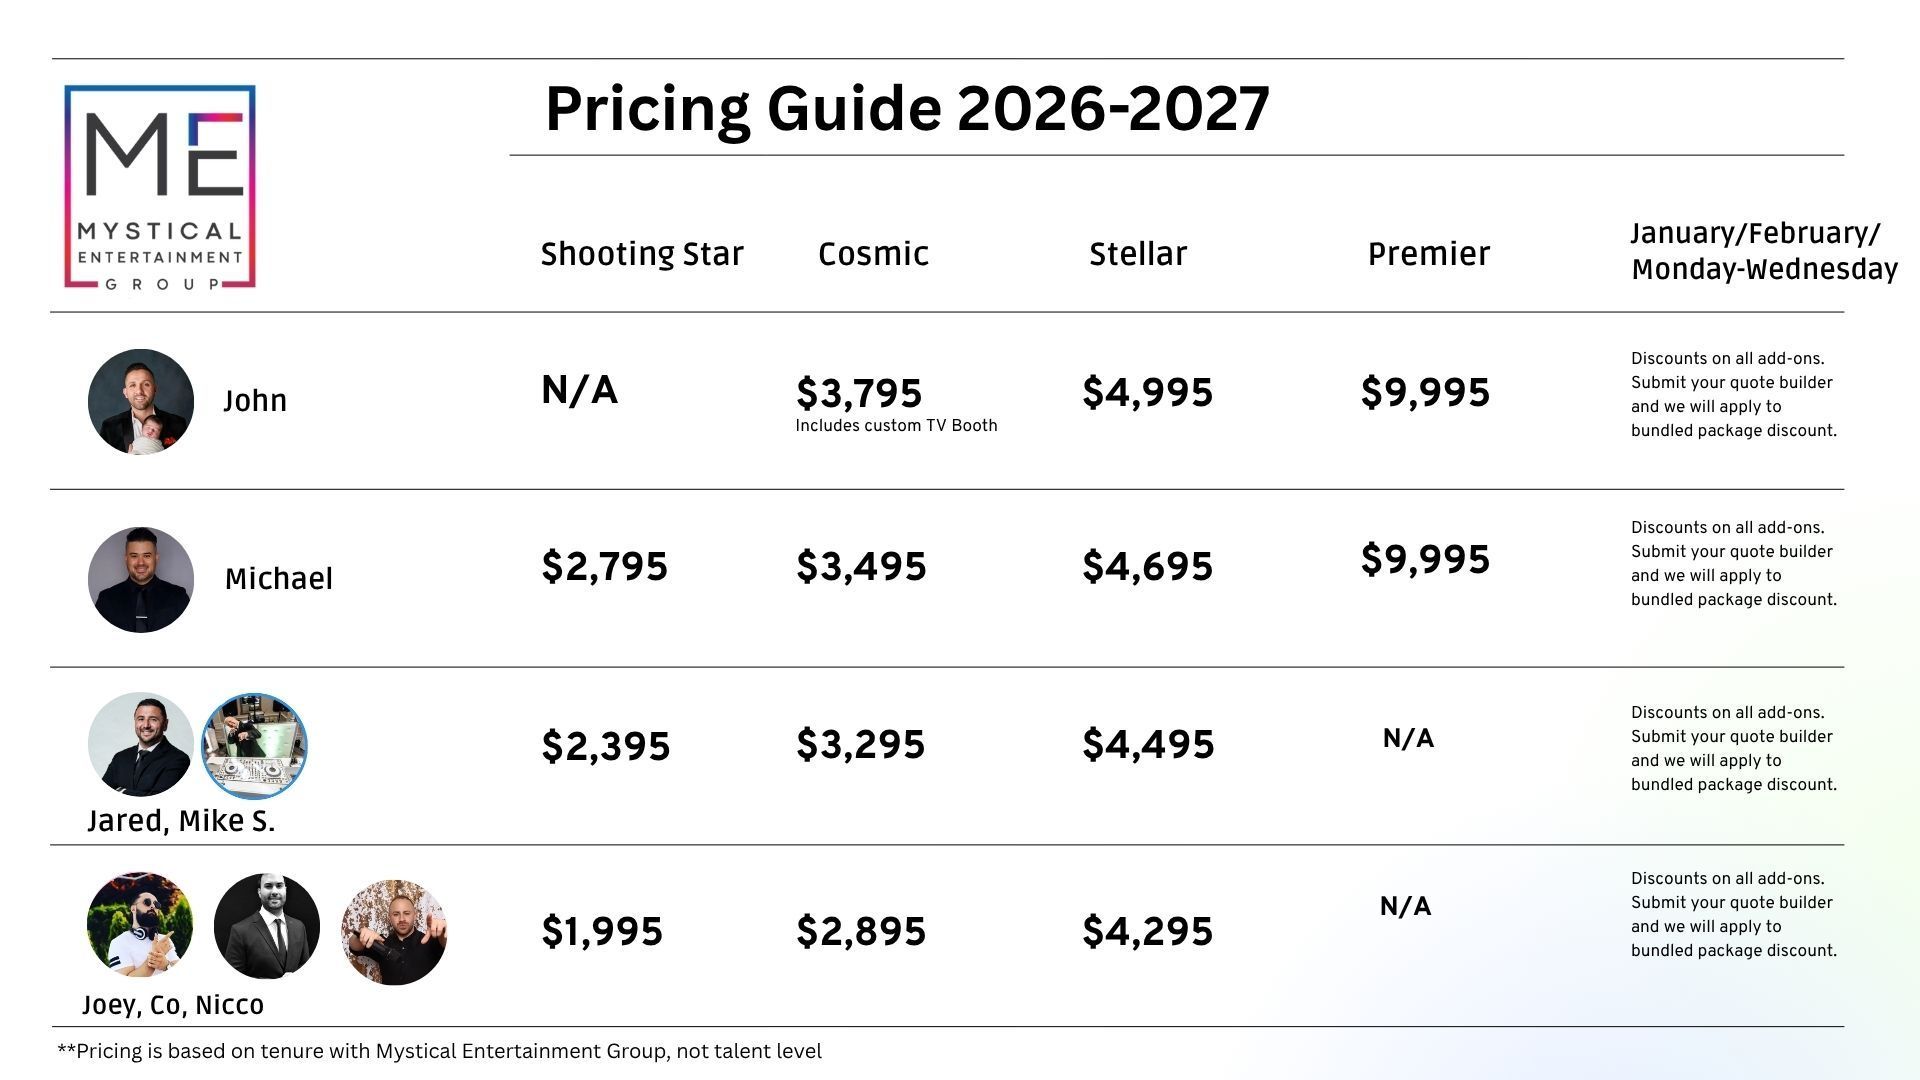The width and height of the screenshot is (1920, 1080).
Task: Open Michael's profile photo
Action: (x=141, y=579)
